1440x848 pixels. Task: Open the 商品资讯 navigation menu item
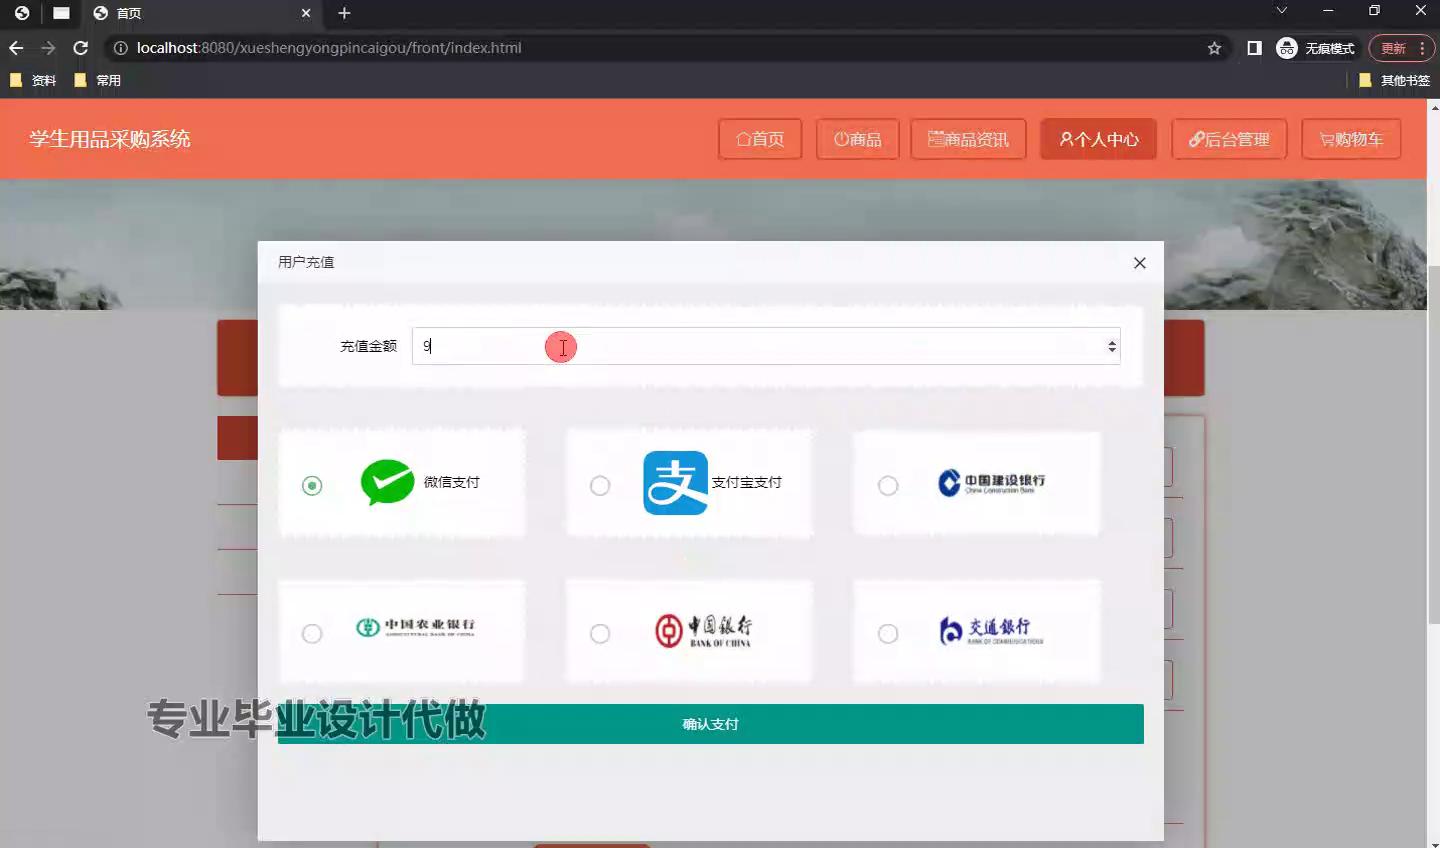pos(968,139)
